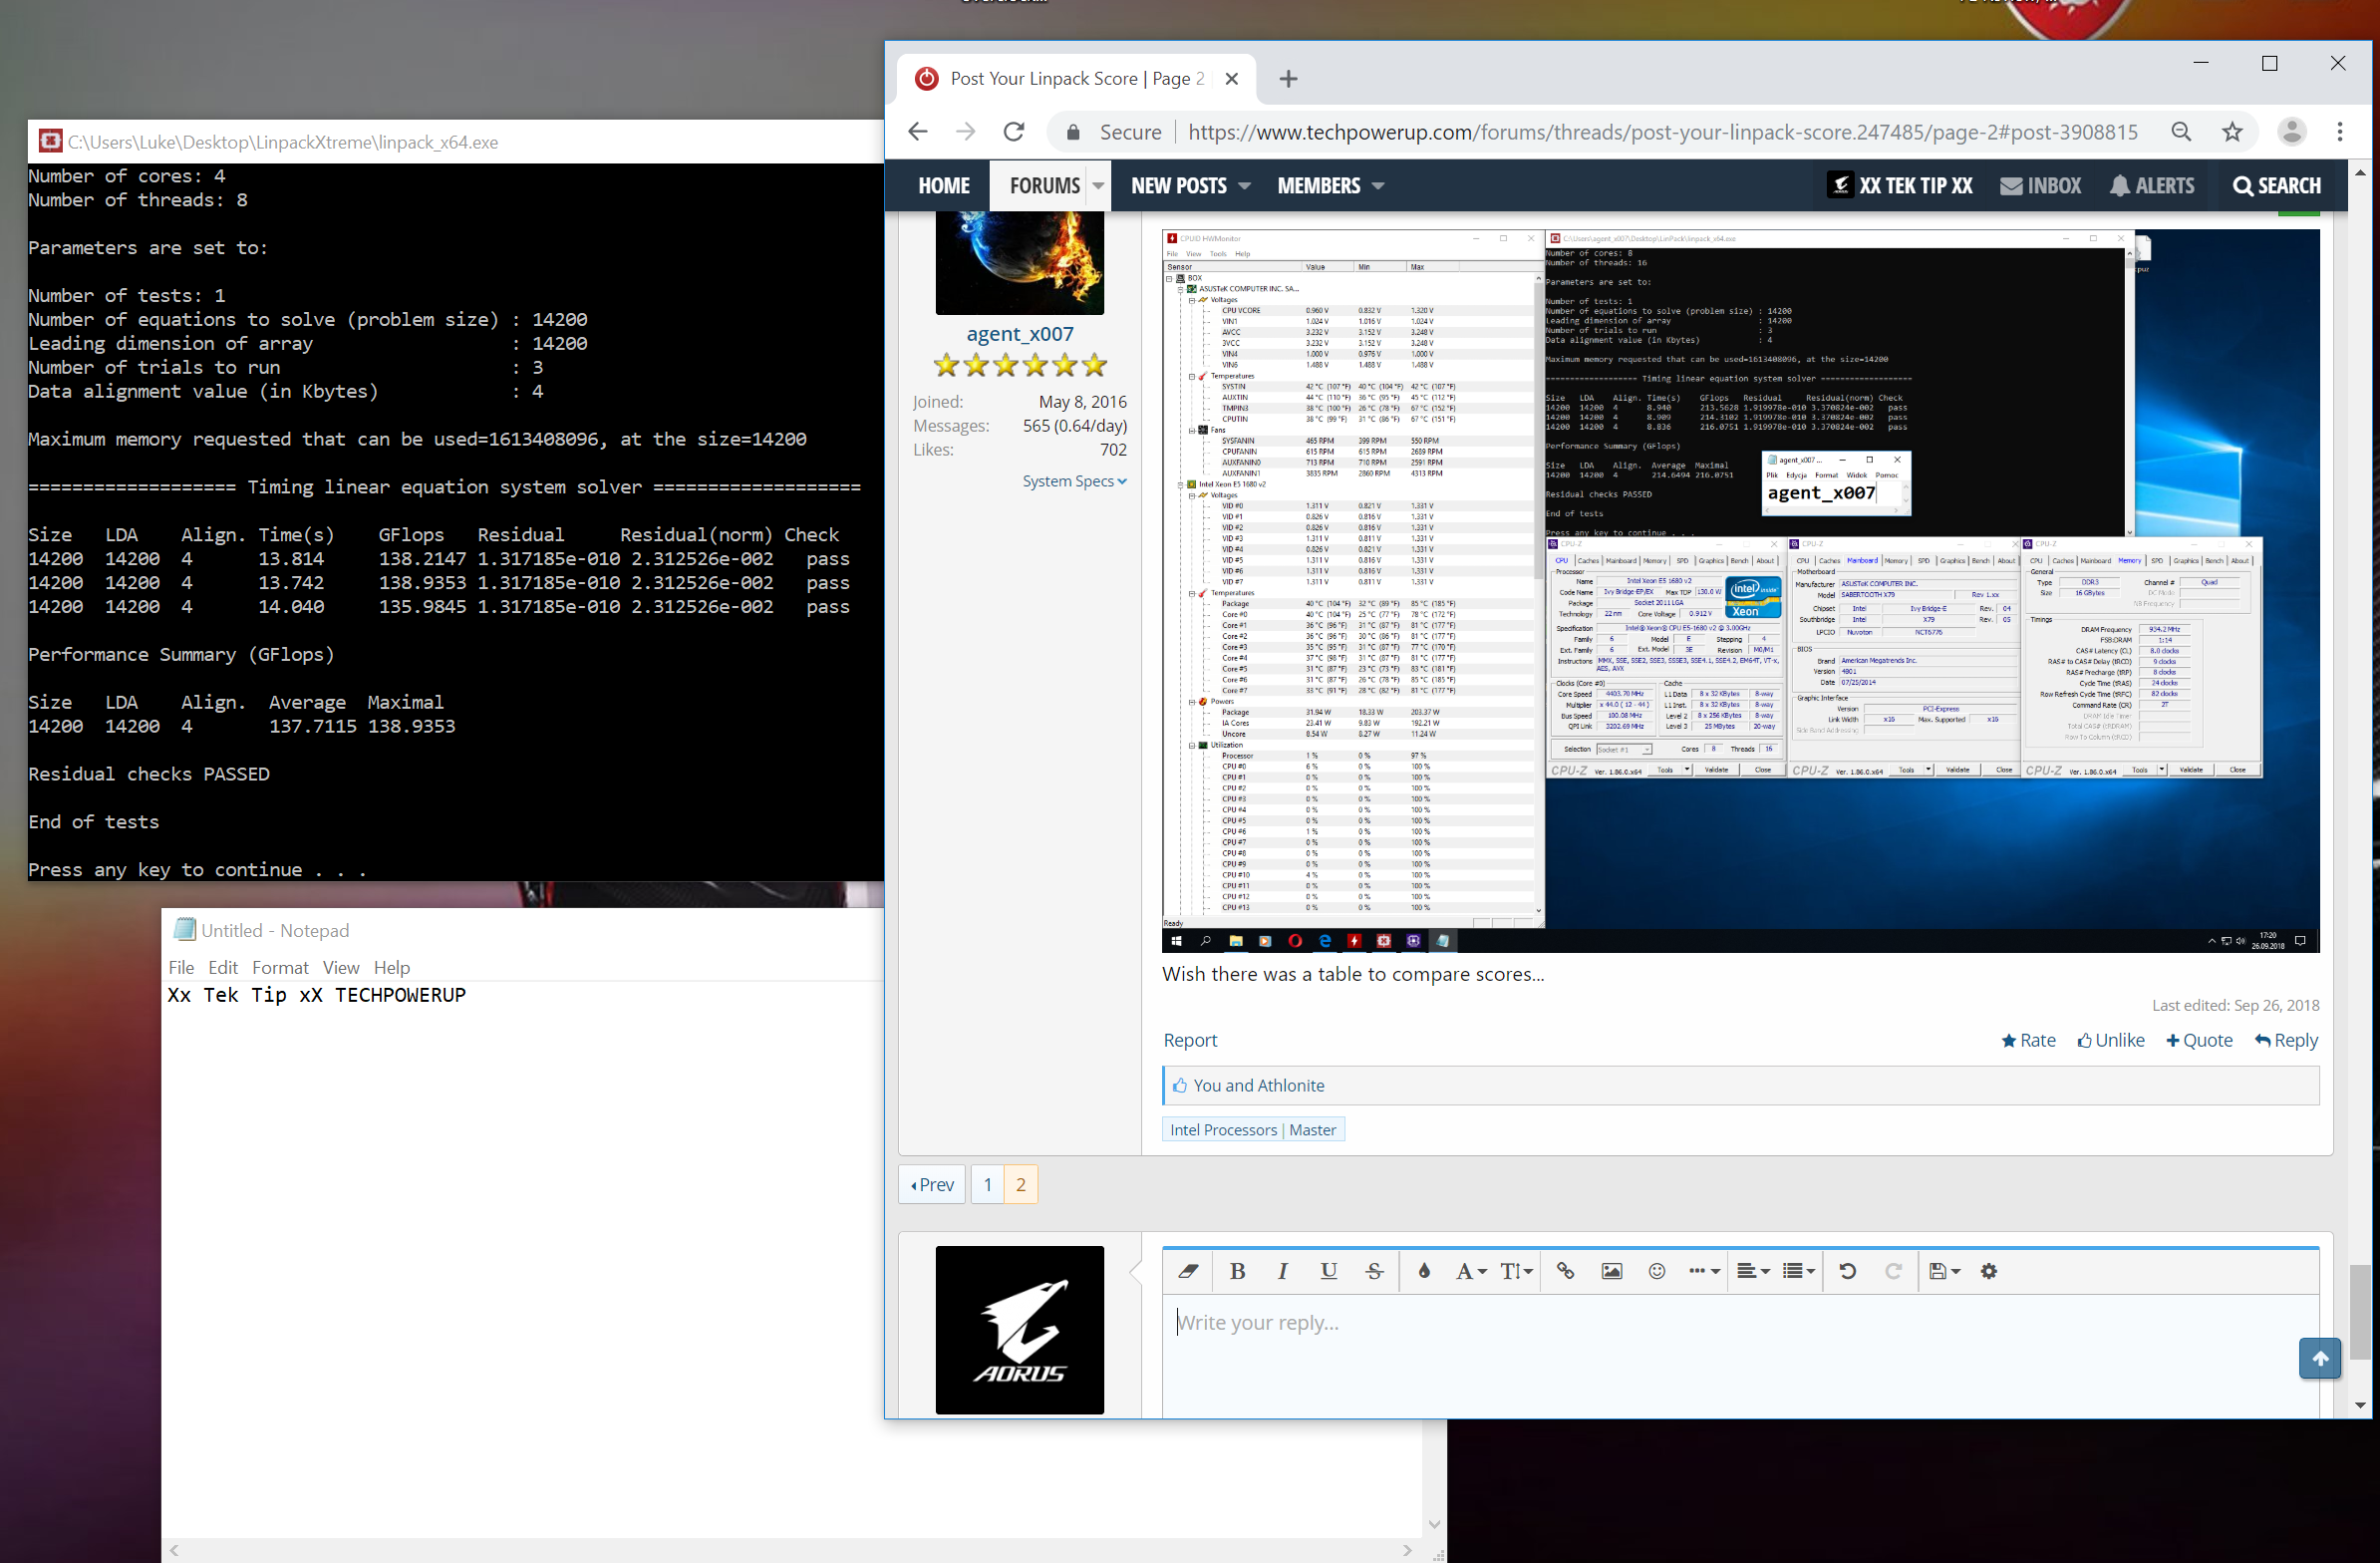This screenshot has width=2380, height=1563.
Task: Go to previous page with Prev
Action: 932,1184
